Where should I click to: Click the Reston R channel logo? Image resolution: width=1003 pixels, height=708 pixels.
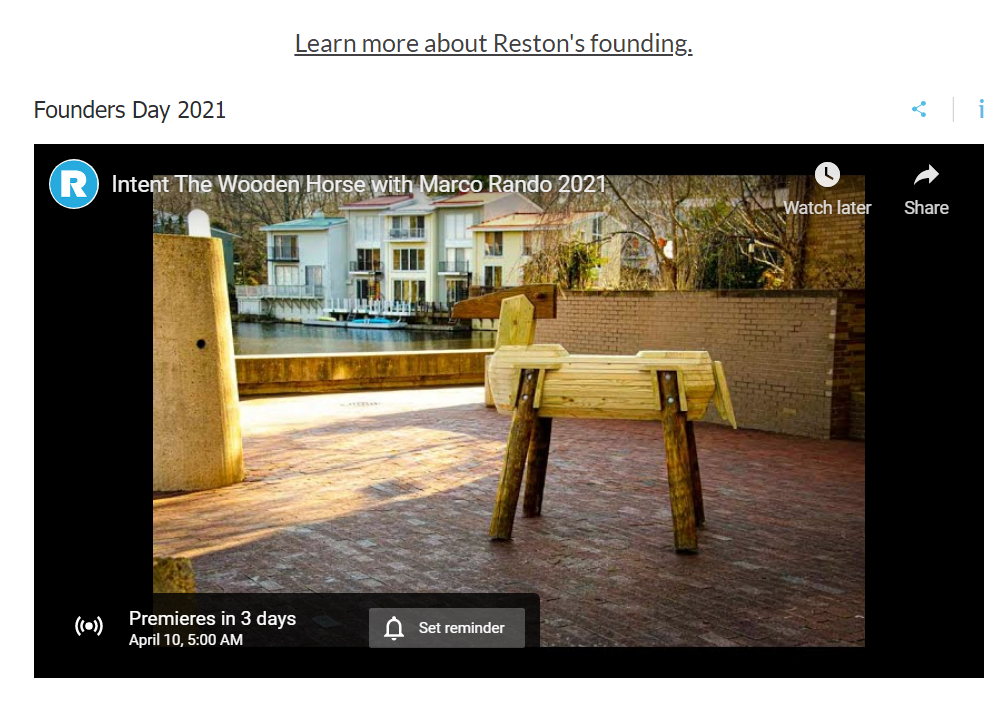[74, 184]
